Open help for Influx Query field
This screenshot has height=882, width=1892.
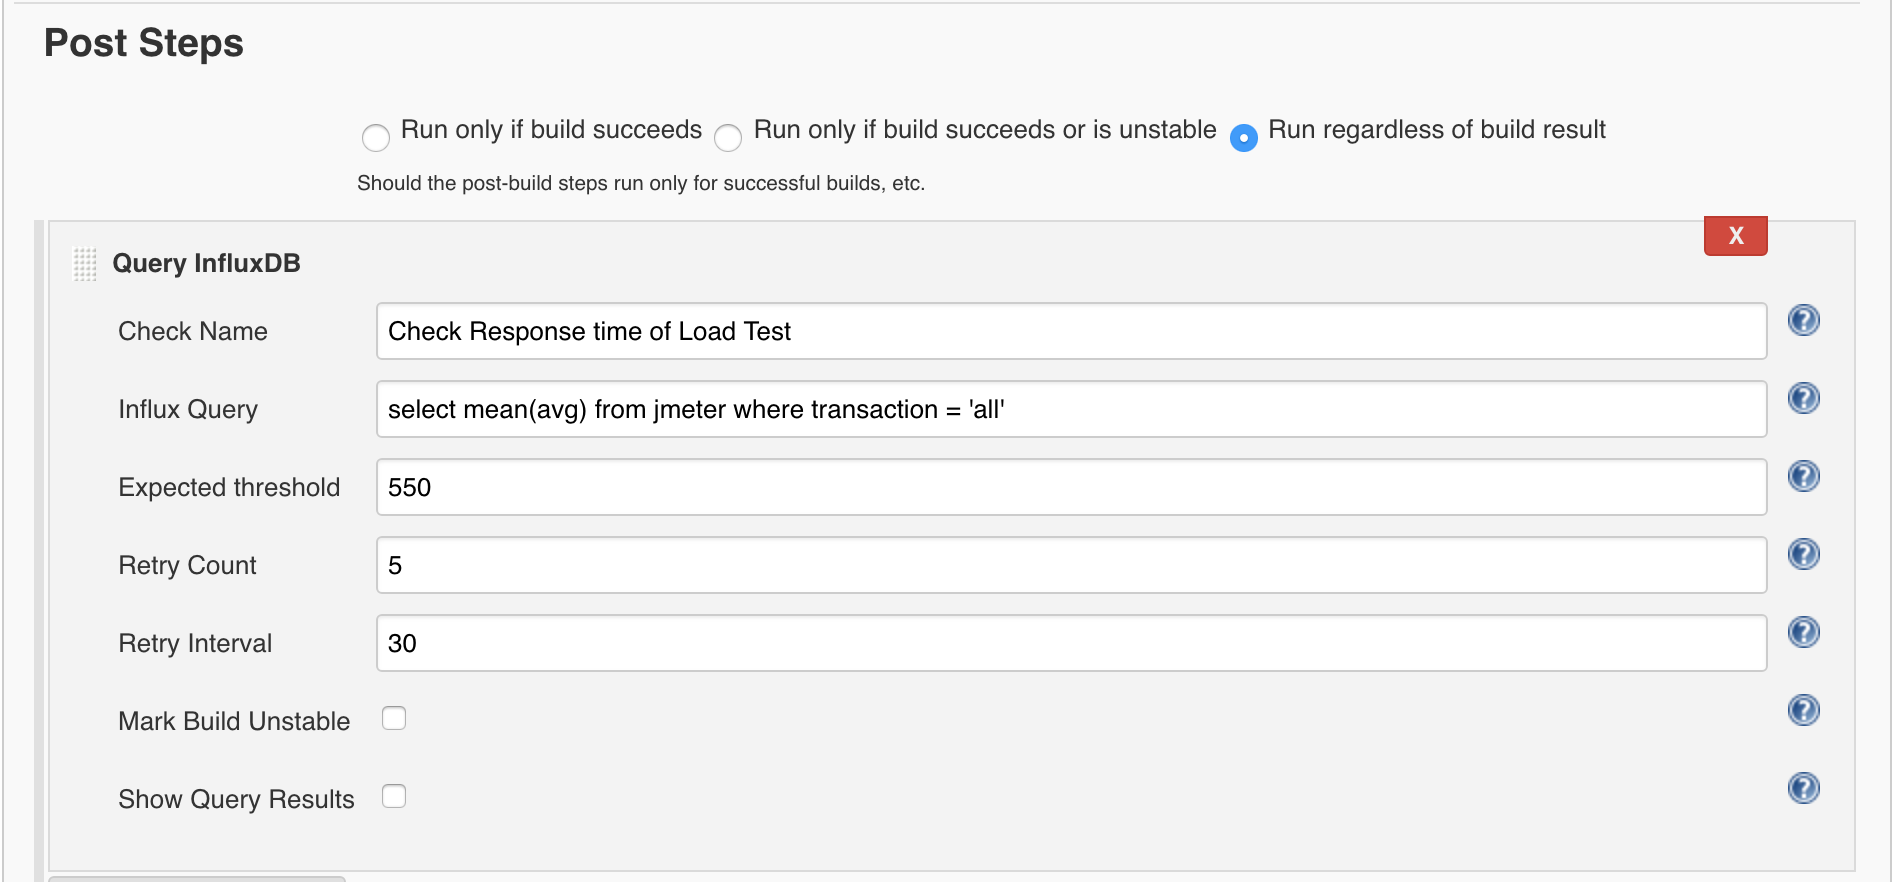coord(1803,399)
